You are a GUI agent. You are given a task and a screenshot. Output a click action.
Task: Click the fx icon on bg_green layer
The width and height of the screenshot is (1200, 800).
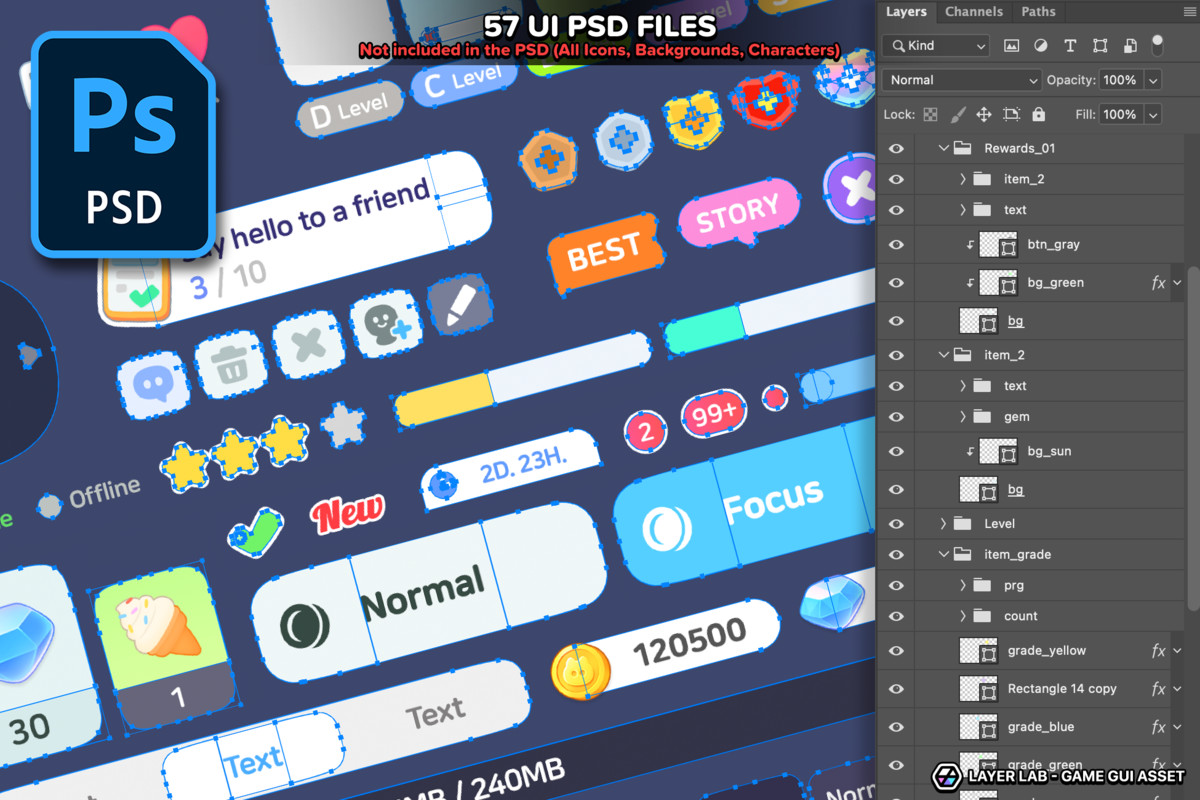pyautogui.click(x=1158, y=283)
